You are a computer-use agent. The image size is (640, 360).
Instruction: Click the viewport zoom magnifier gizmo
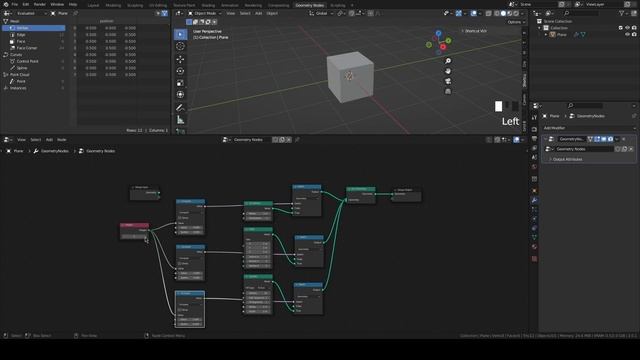pos(448,61)
